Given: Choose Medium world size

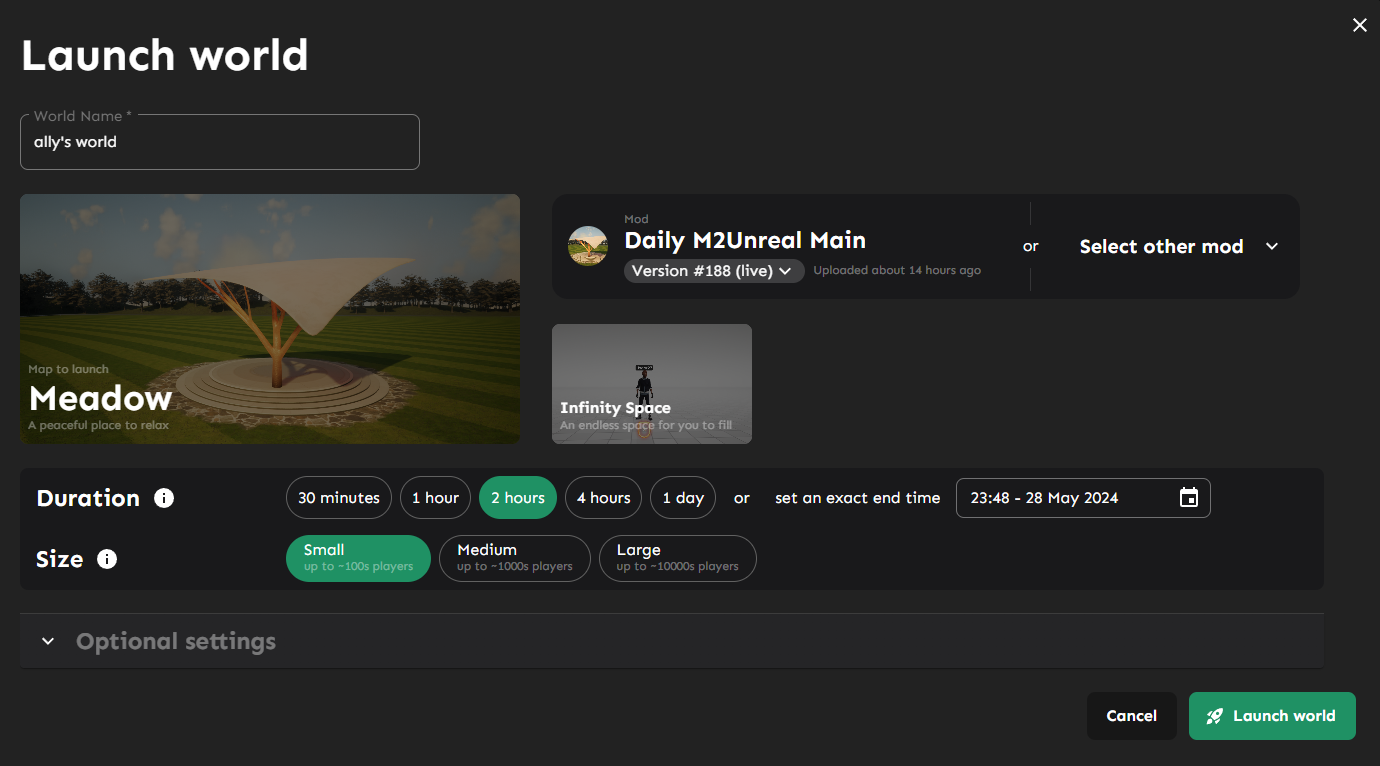Looking at the screenshot, I should click(514, 558).
